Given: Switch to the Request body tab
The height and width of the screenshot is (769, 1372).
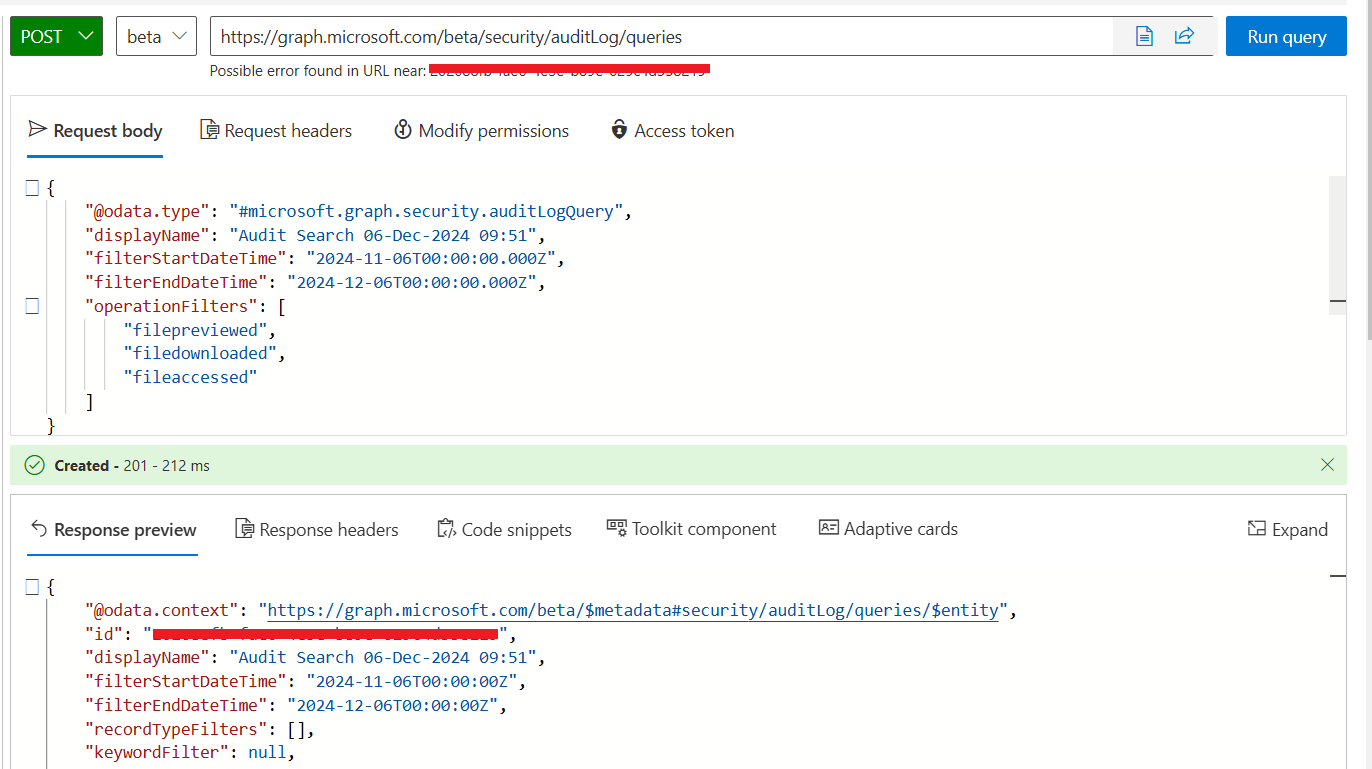Looking at the screenshot, I should click(x=95, y=131).
